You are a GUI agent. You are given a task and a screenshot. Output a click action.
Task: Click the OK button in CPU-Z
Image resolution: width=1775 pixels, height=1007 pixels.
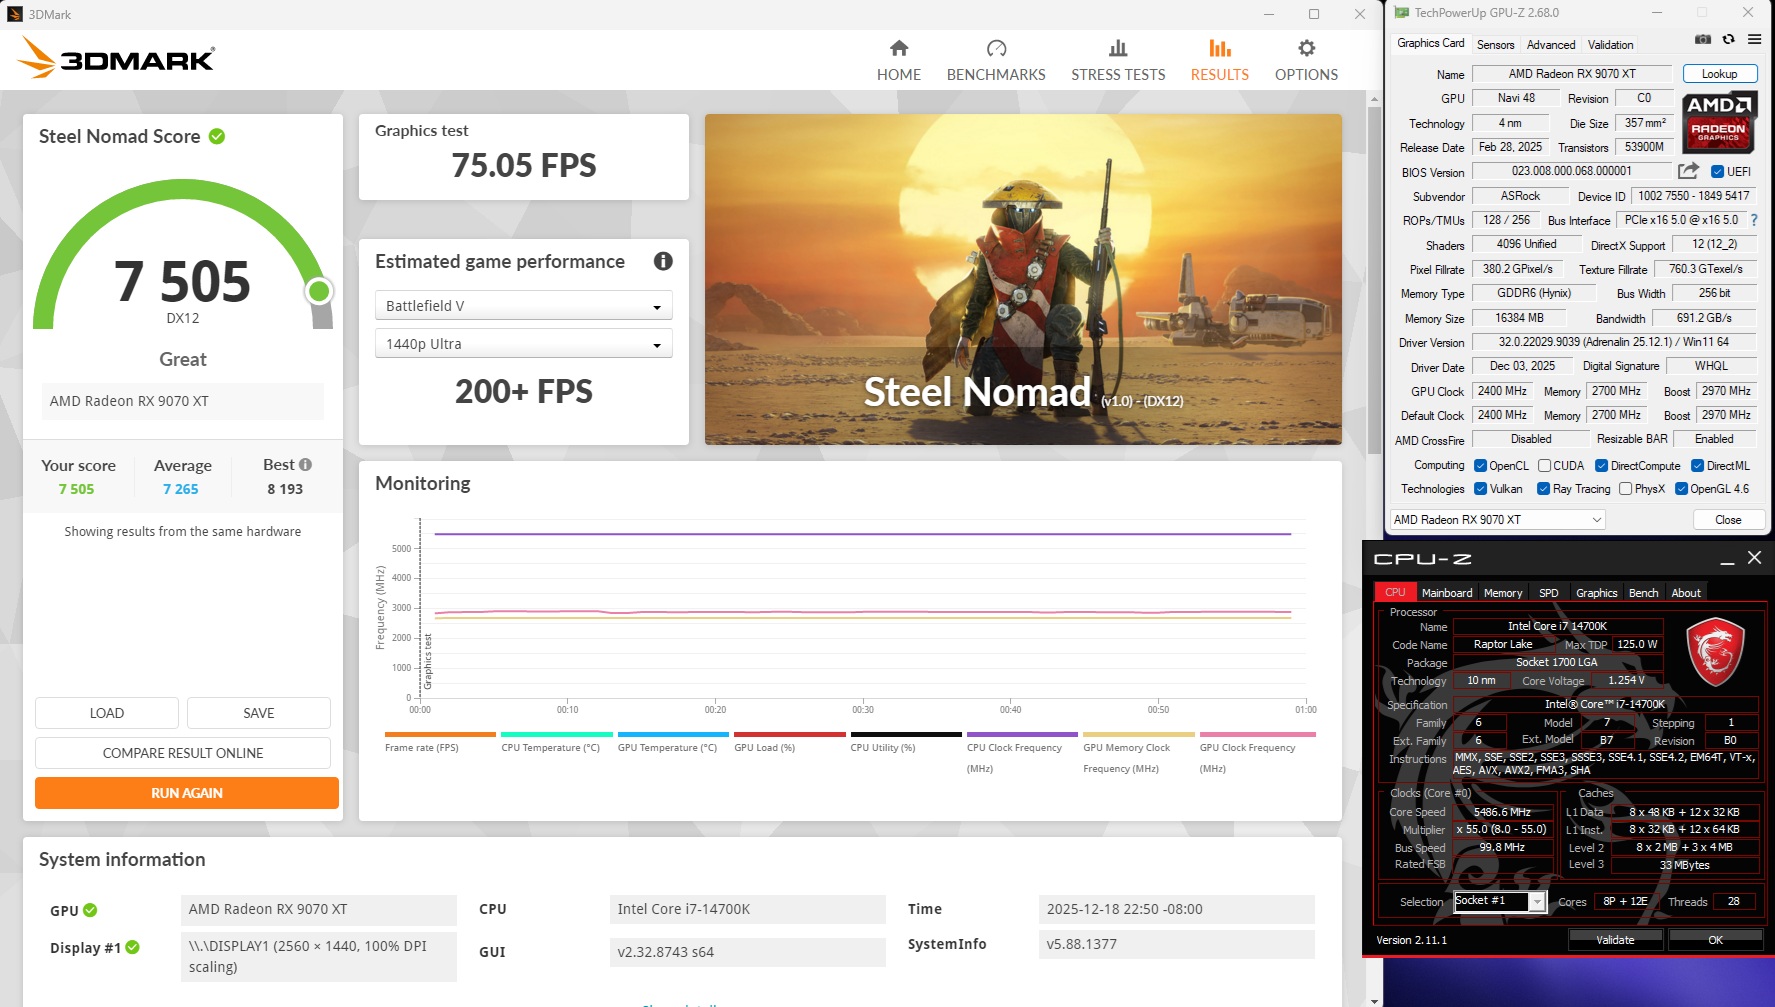pyautogui.click(x=1715, y=940)
